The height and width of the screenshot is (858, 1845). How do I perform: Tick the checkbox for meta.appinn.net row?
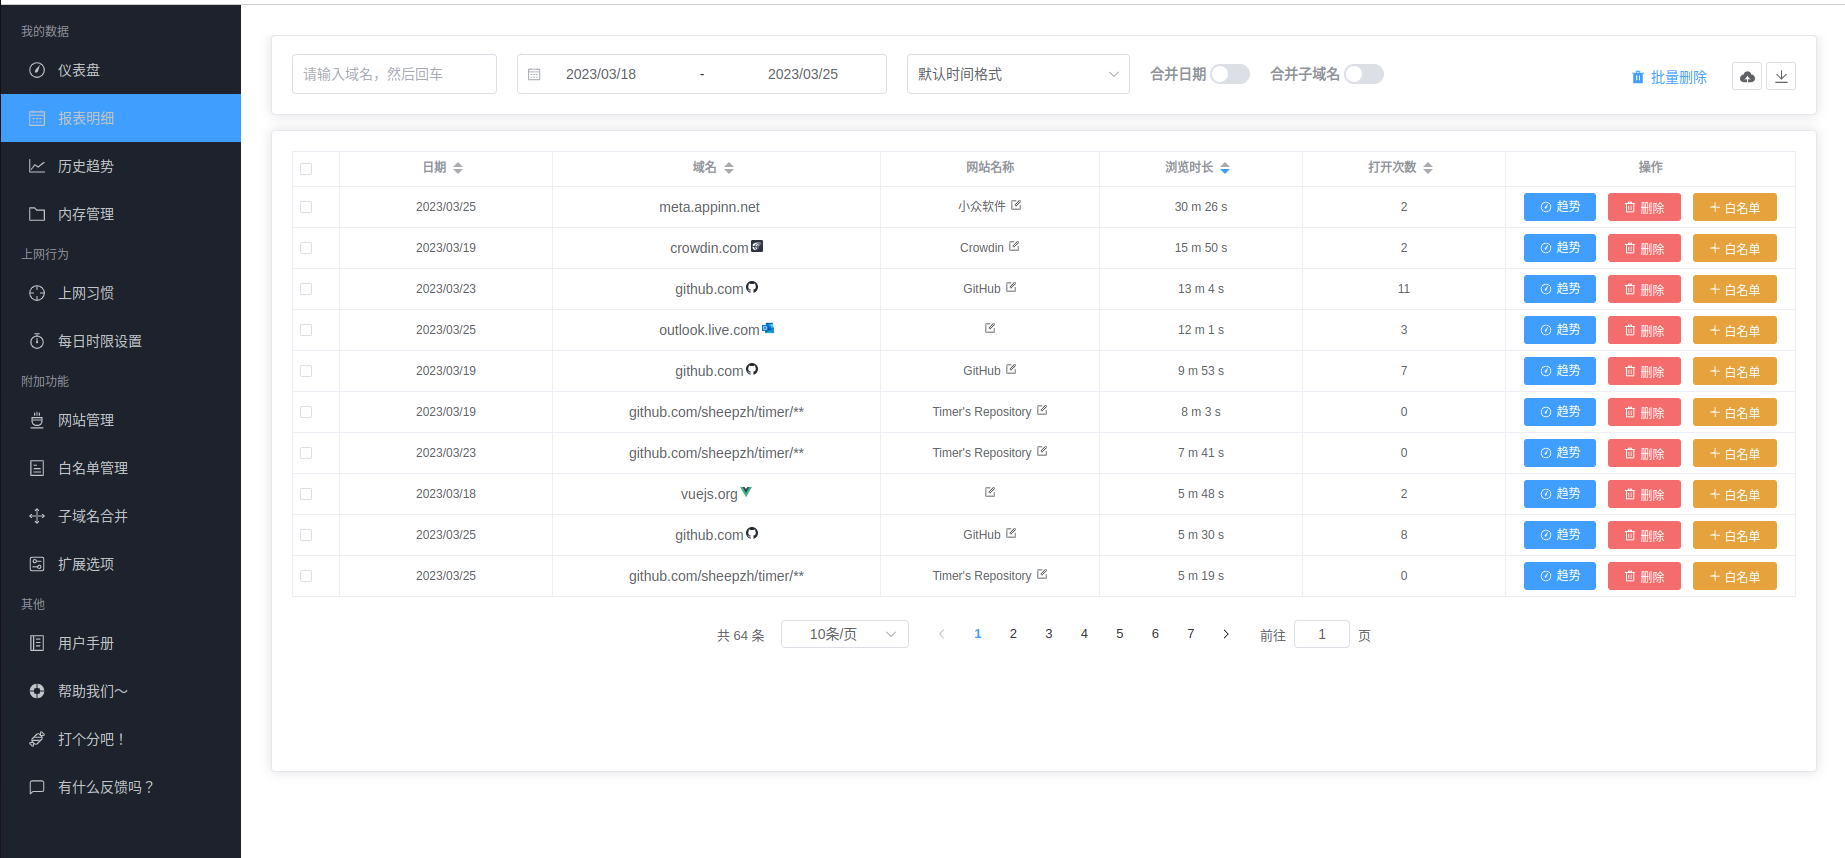(306, 207)
